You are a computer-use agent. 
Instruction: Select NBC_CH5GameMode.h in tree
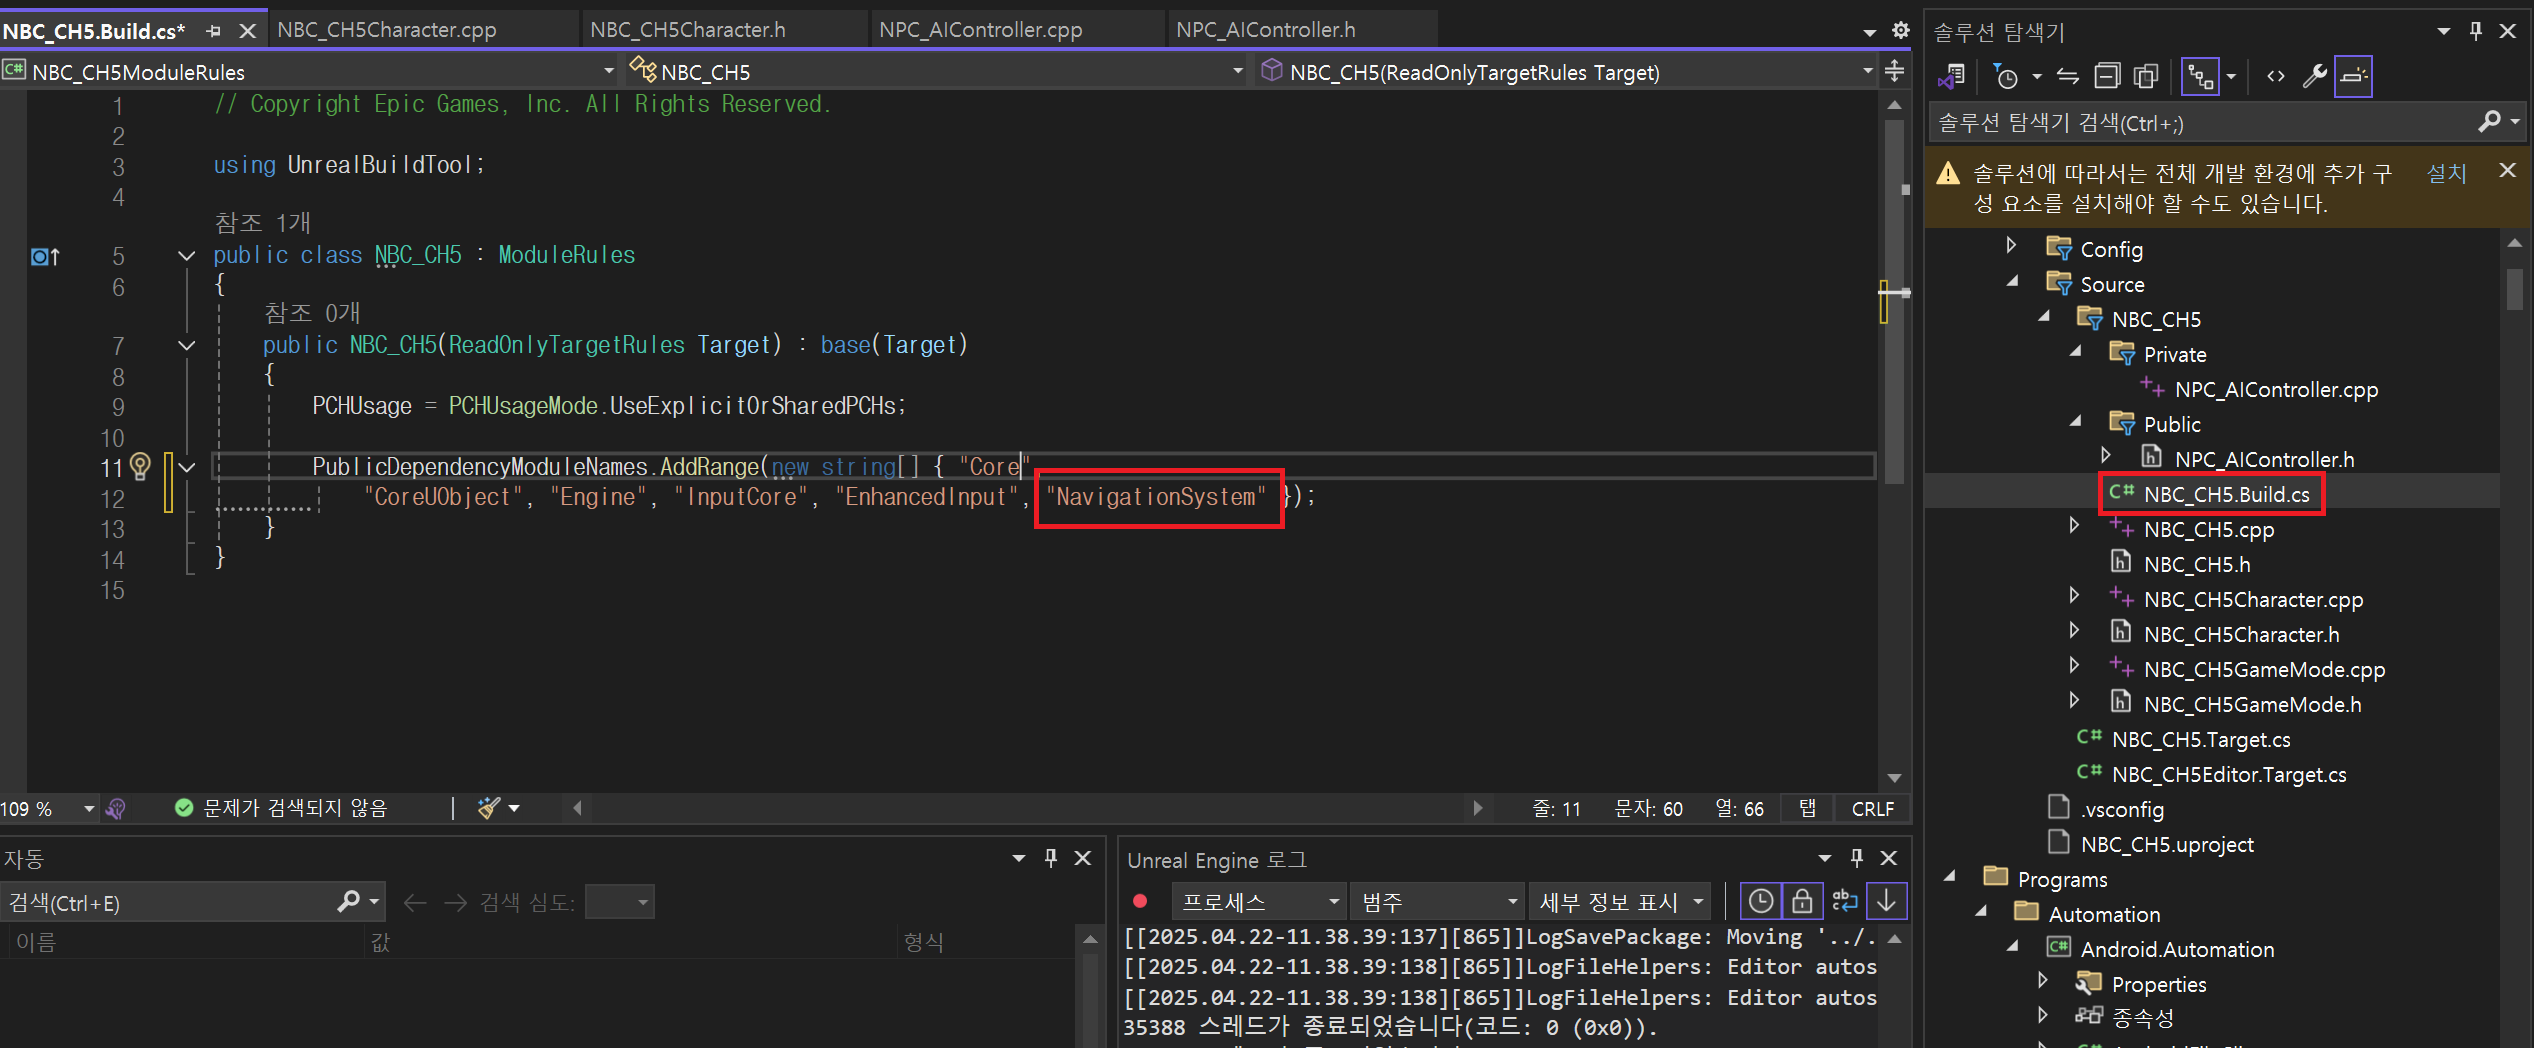(x=2252, y=704)
